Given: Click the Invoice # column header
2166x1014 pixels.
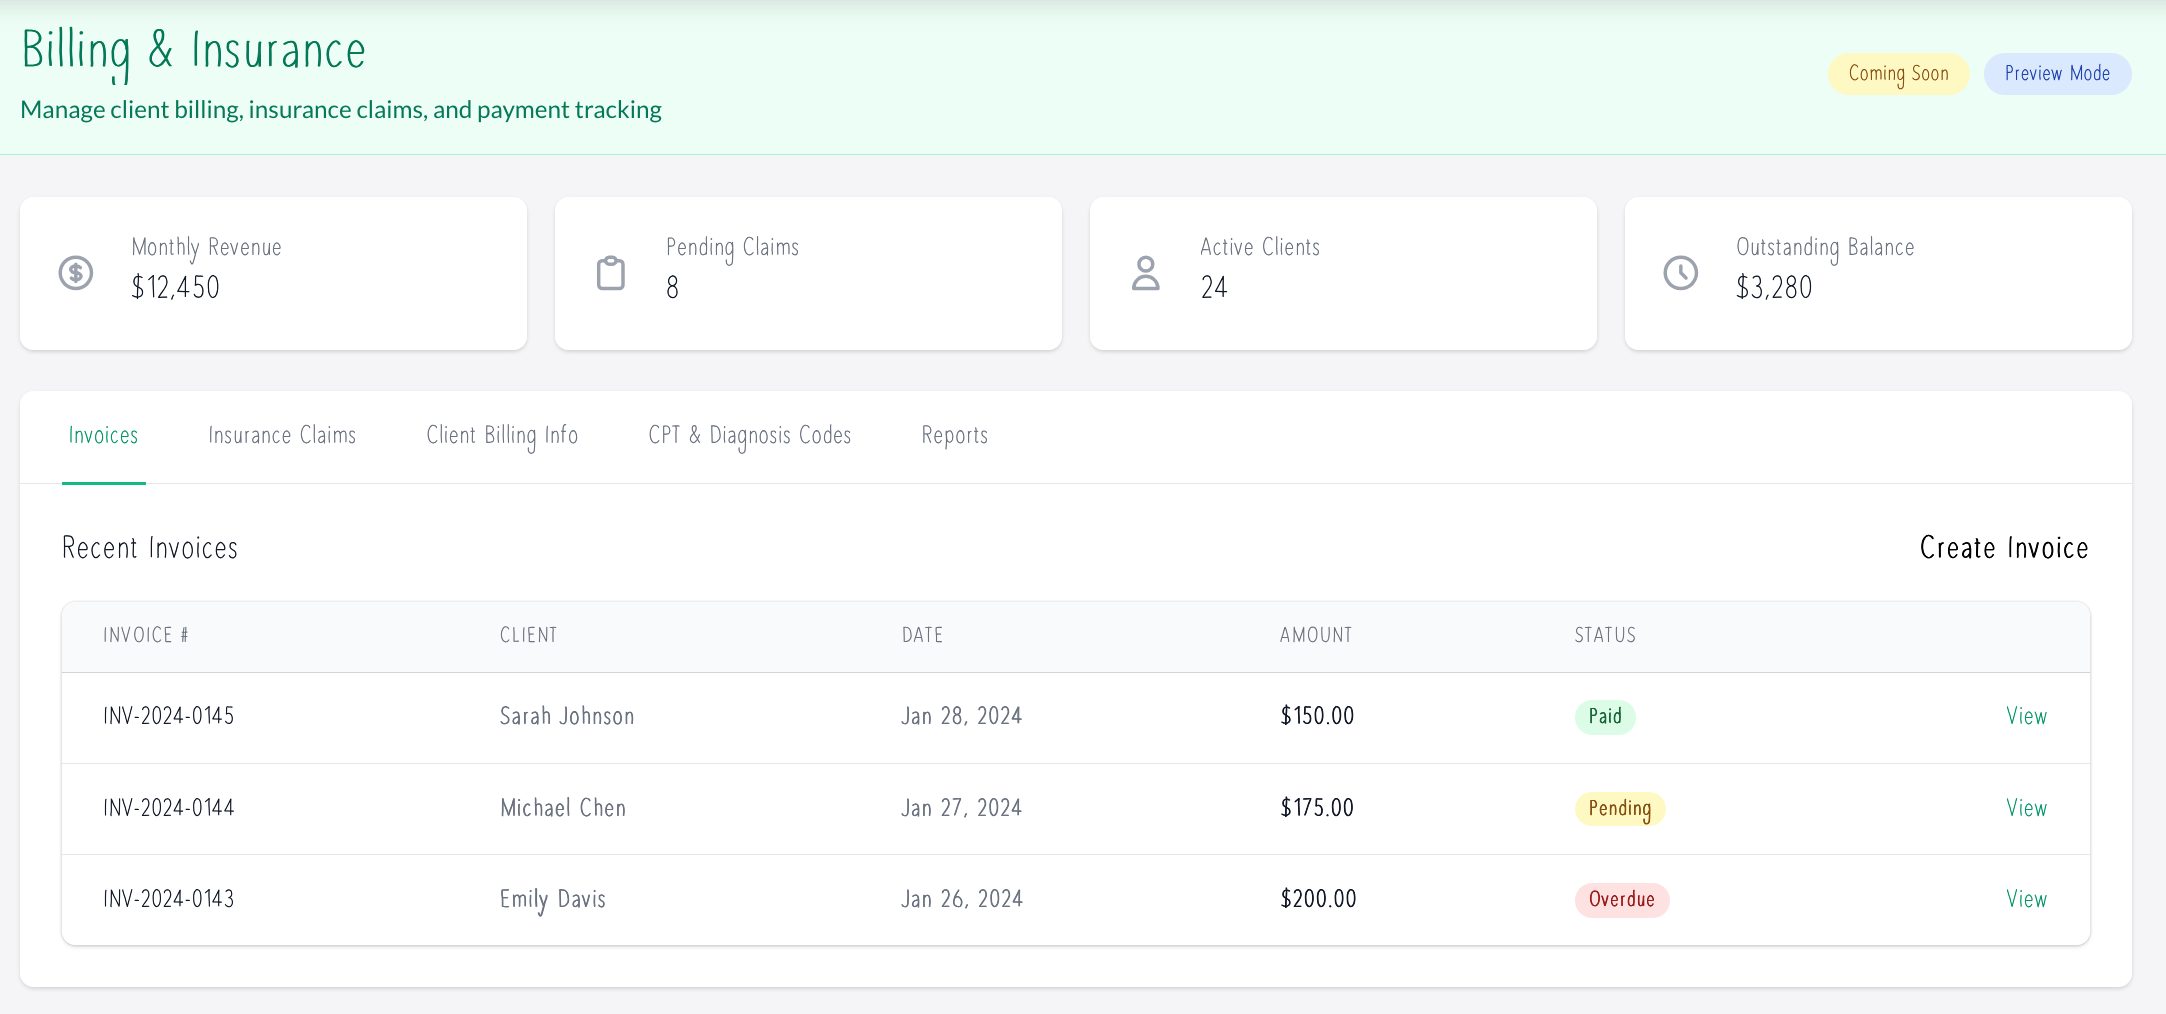Looking at the screenshot, I should (146, 636).
